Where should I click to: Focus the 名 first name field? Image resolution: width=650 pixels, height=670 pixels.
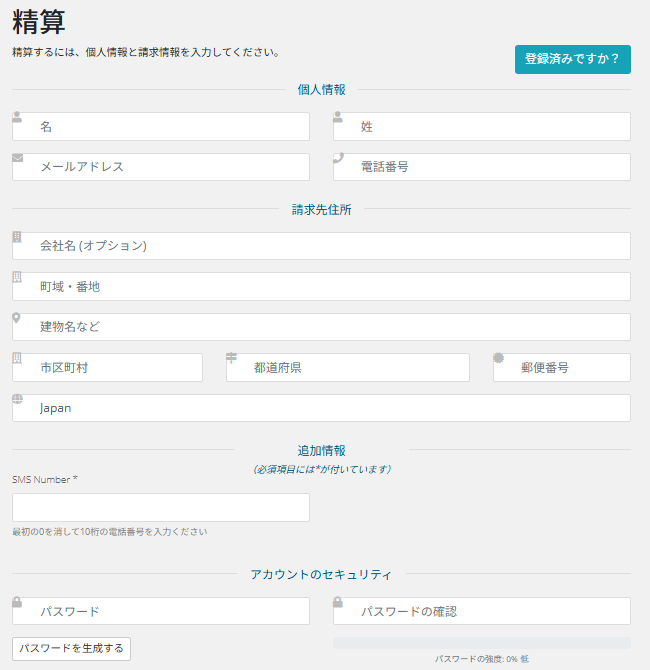(161, 126)
